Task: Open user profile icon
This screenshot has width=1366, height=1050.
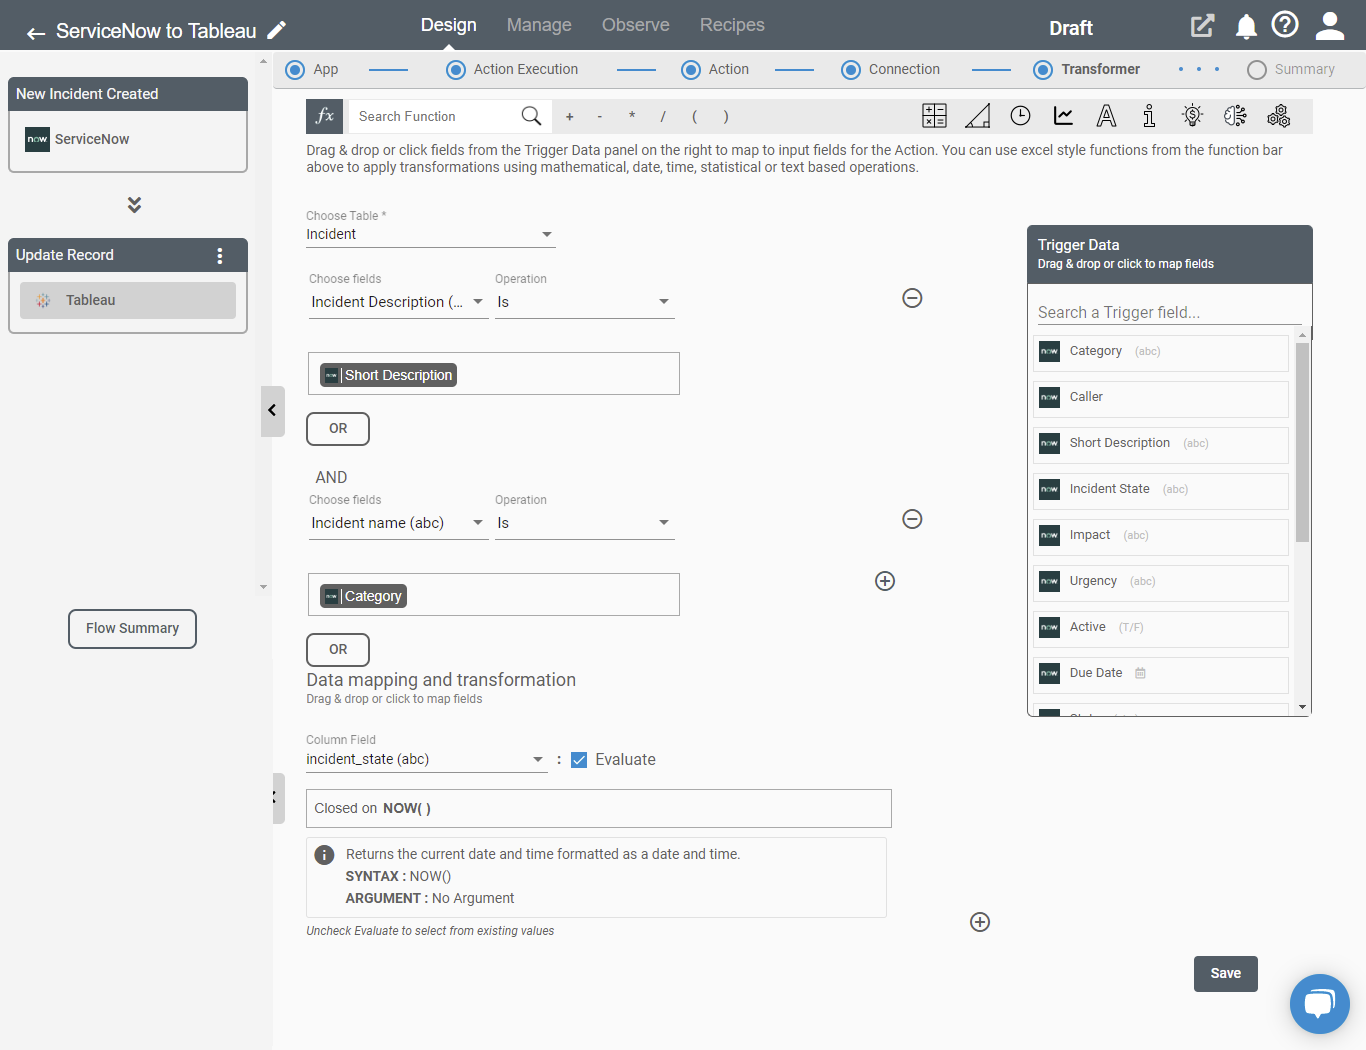Action: [x=1330, y=26]
